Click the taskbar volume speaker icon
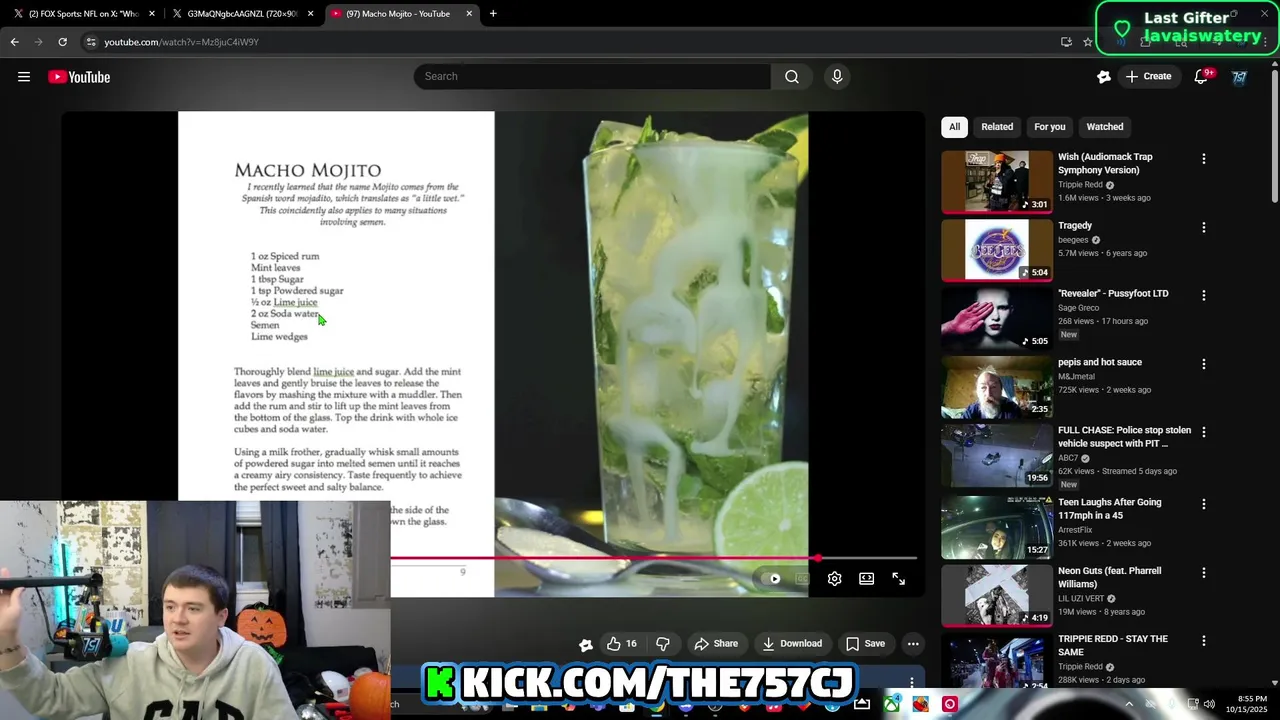Screen dimensions: 1280x720 click(1209, 704)
